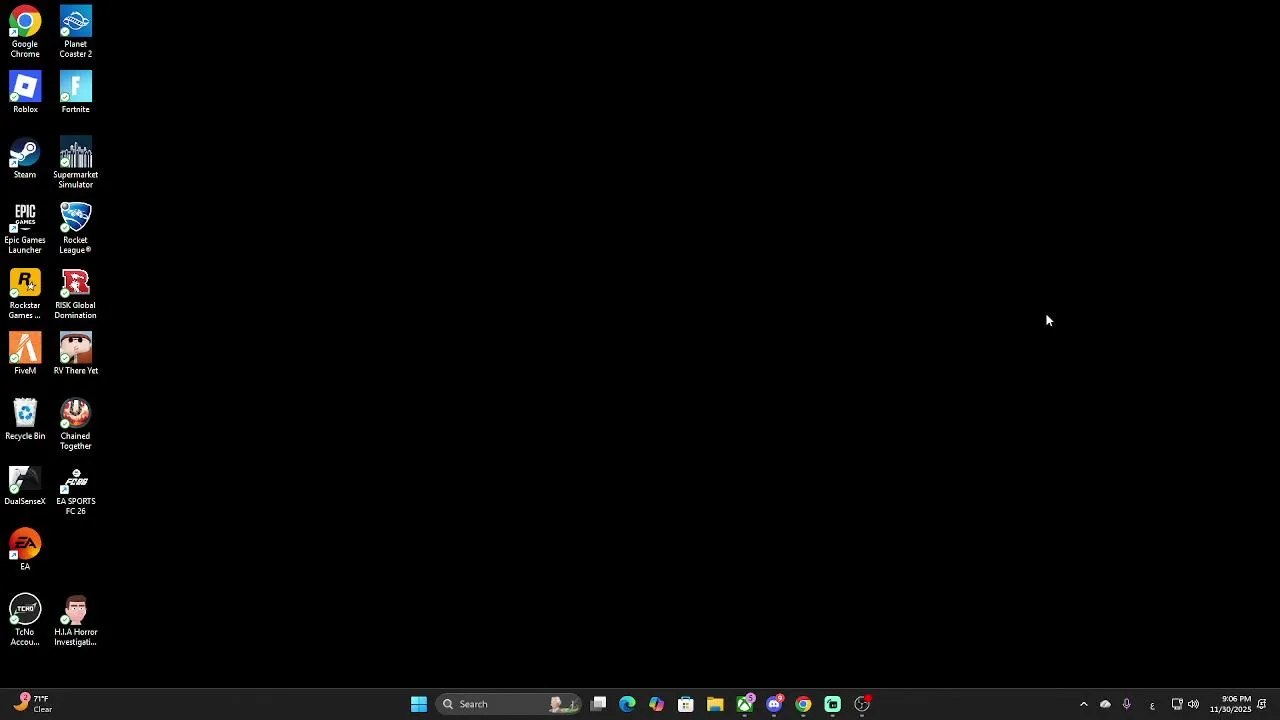
Task: Select the Rocket League desktop icon
Action: tap(75, 228)
